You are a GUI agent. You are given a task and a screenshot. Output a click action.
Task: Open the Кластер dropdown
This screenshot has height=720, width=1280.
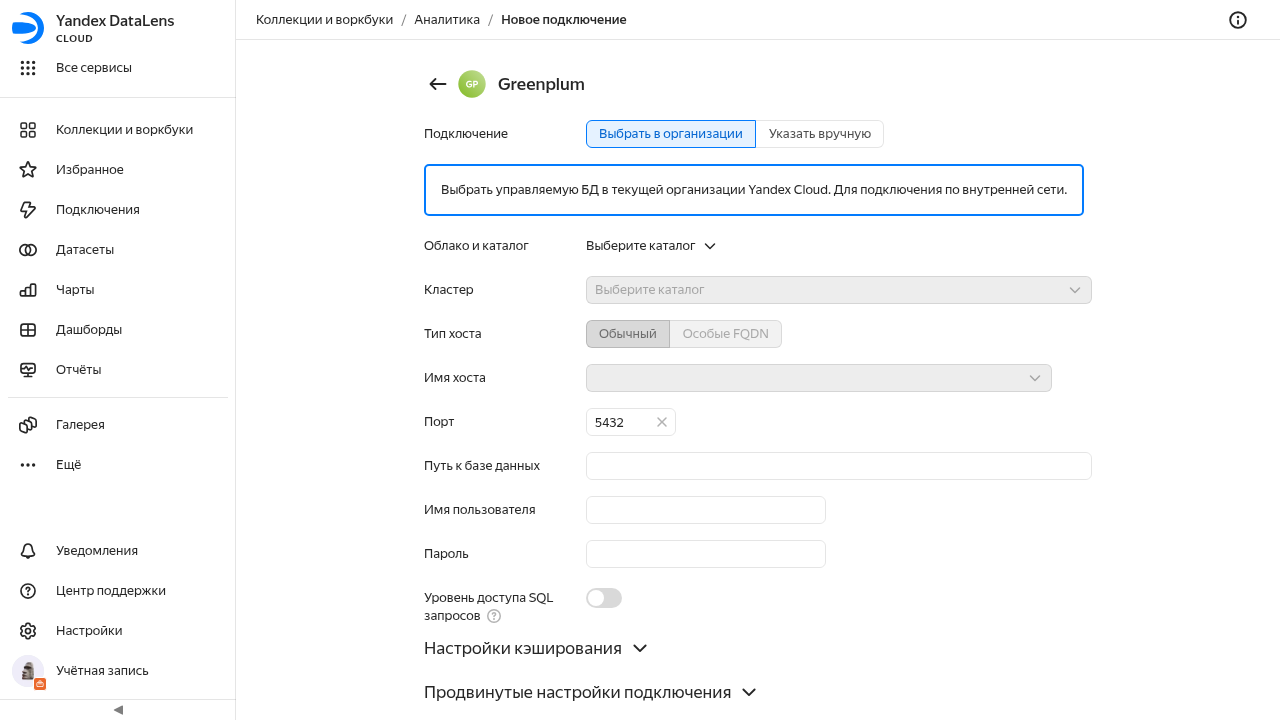(839, 290)
